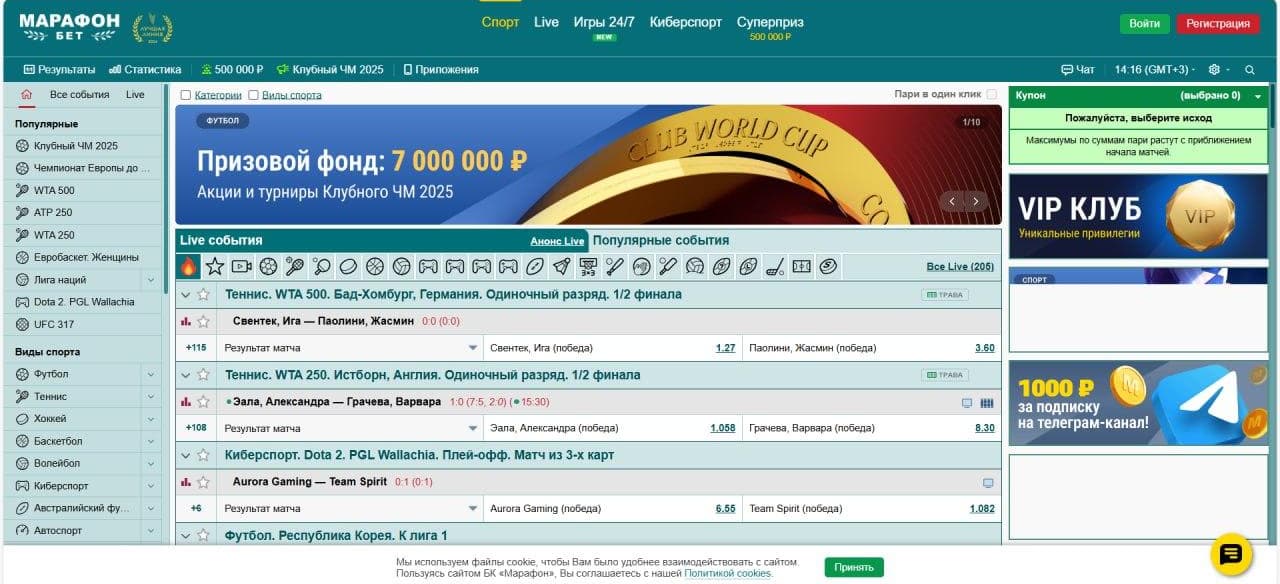Open the floating chat bubble button
Screen dimensions: 1280x584
pyautogui.click(x=1231, y=554)
